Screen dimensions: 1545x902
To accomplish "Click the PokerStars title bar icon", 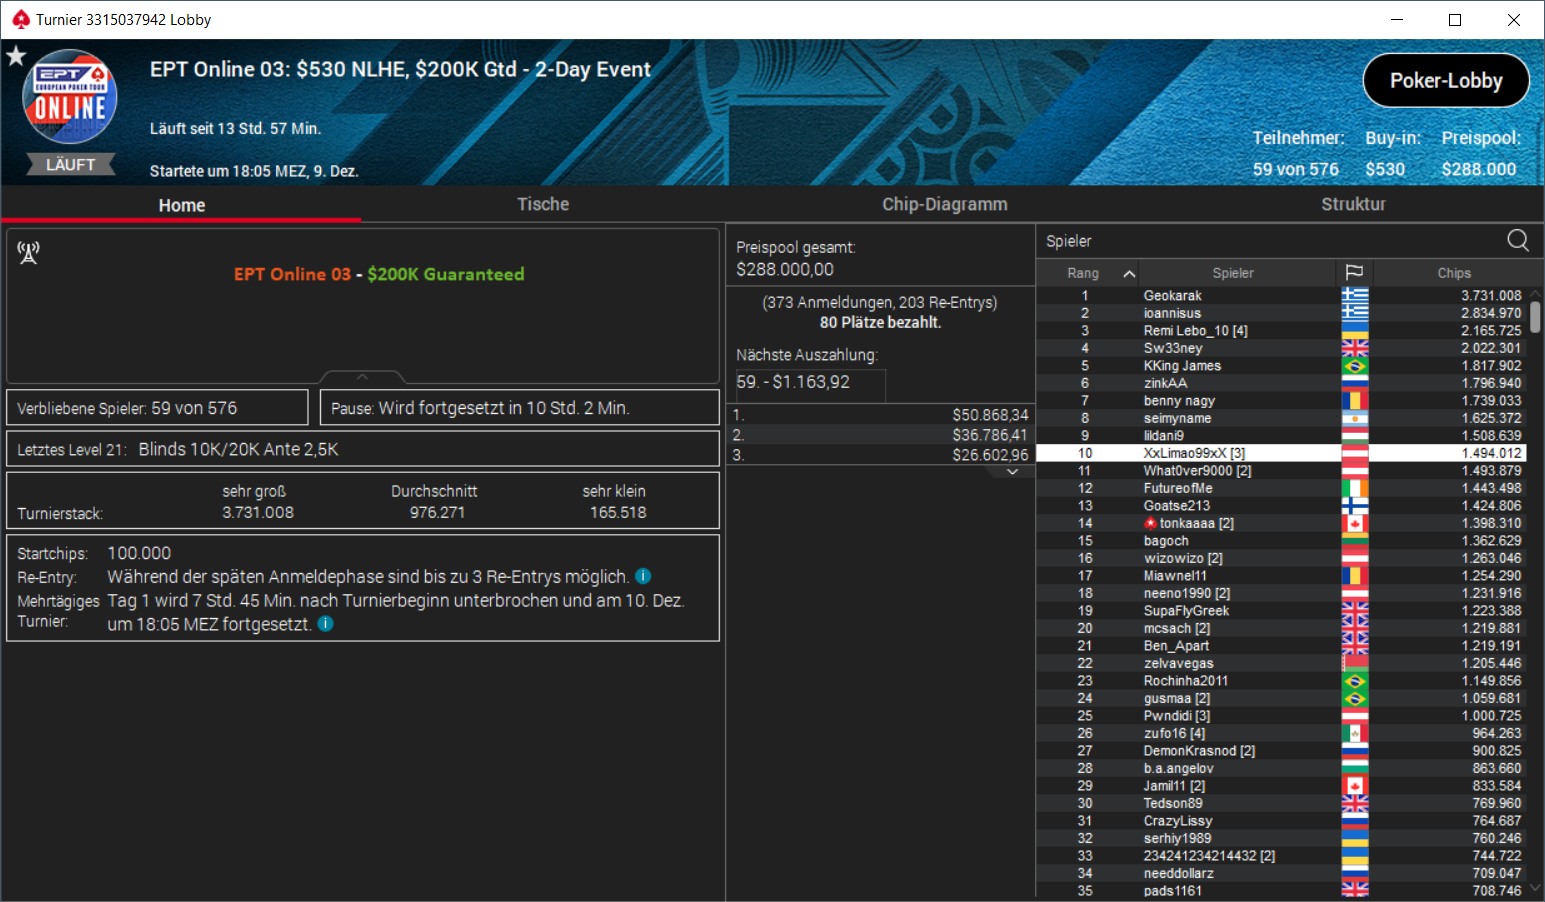I will tap(21, 19).
